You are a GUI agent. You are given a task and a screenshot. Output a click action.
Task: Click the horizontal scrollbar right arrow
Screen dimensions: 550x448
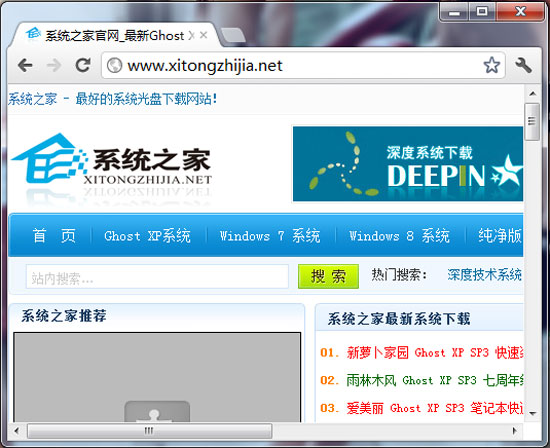pyautogui.click(x=515, y=430)
